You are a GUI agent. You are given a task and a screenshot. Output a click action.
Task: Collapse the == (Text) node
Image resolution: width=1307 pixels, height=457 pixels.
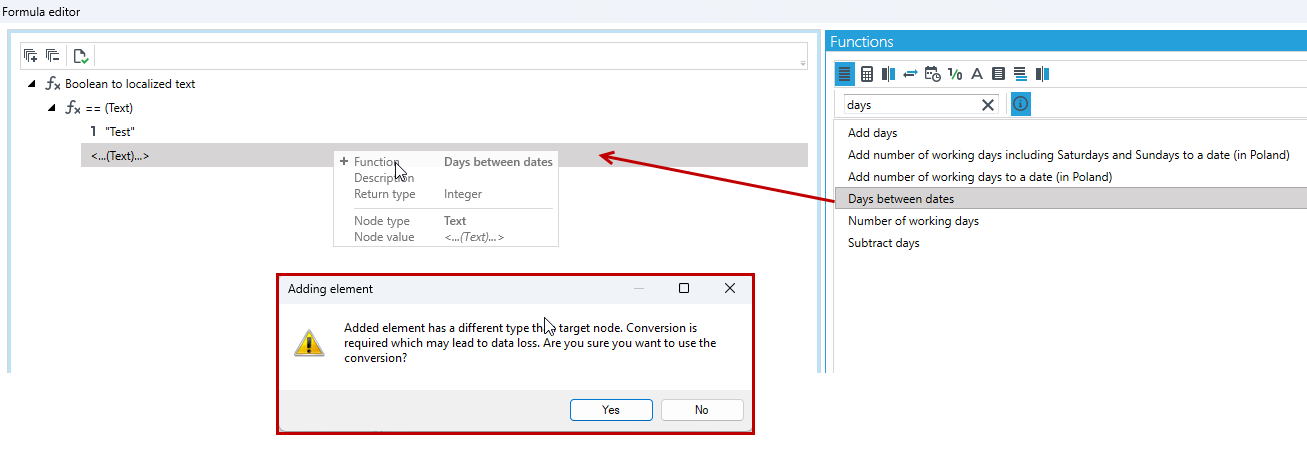tap(52, 108)
